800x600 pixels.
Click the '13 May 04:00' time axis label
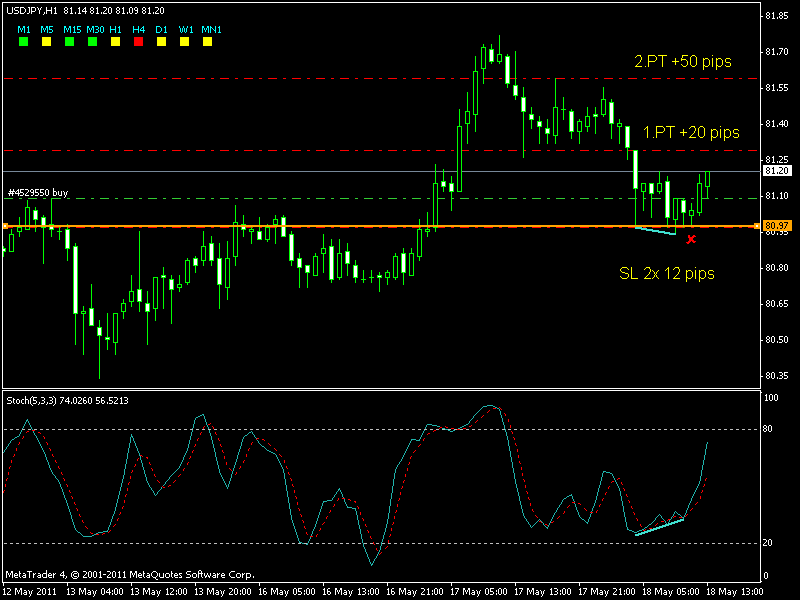tap(95, 592)
